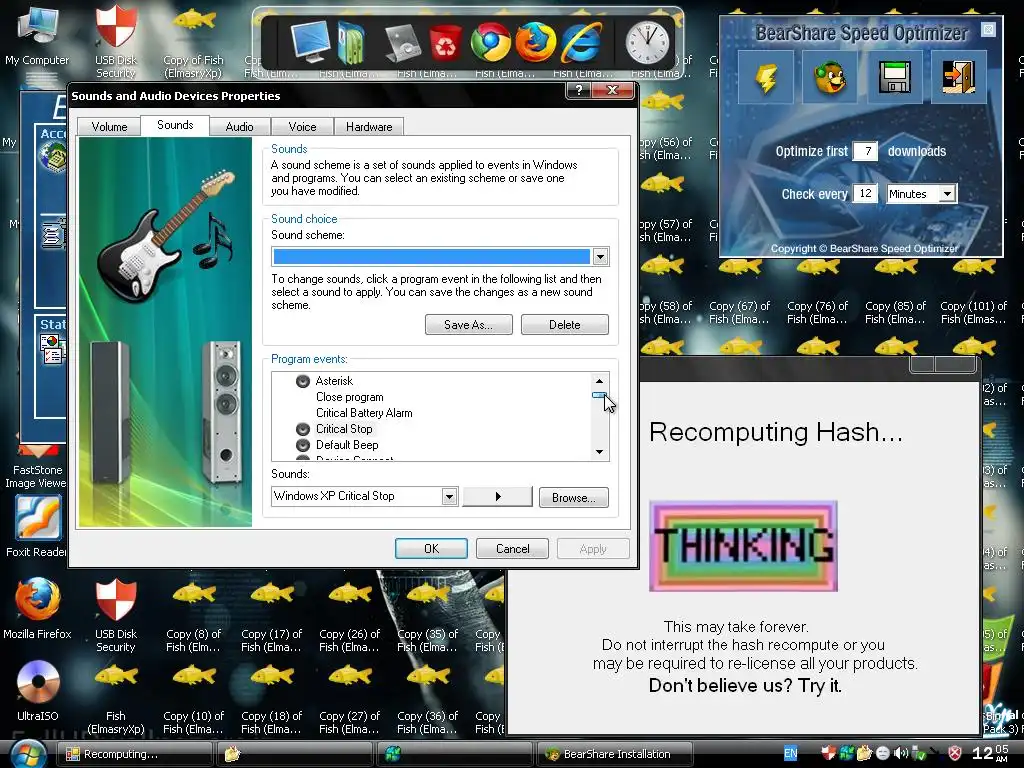Screen dimensions: 1024x768
Task: Switch to the Sounds tab
Action: pyautogui.click(x=175, y=125)
